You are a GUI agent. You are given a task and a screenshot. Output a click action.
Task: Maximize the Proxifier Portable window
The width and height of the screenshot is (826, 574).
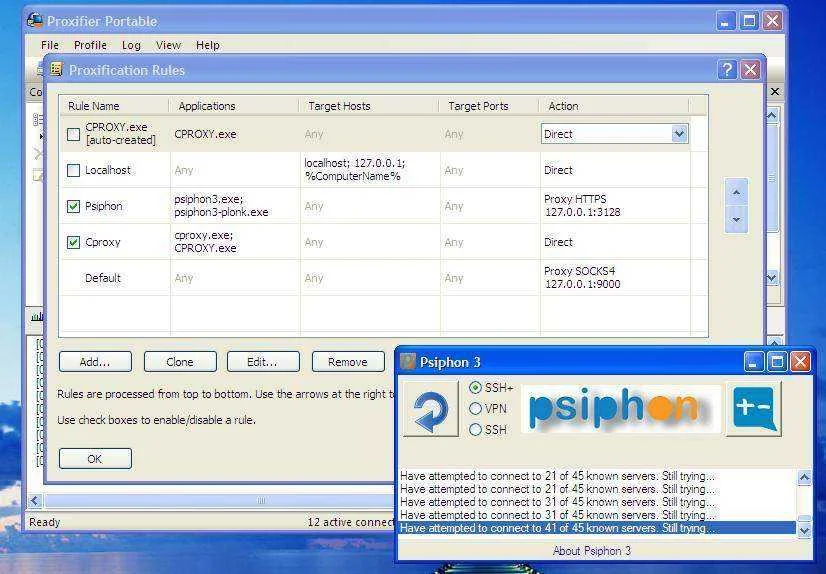tap(749, 21)
